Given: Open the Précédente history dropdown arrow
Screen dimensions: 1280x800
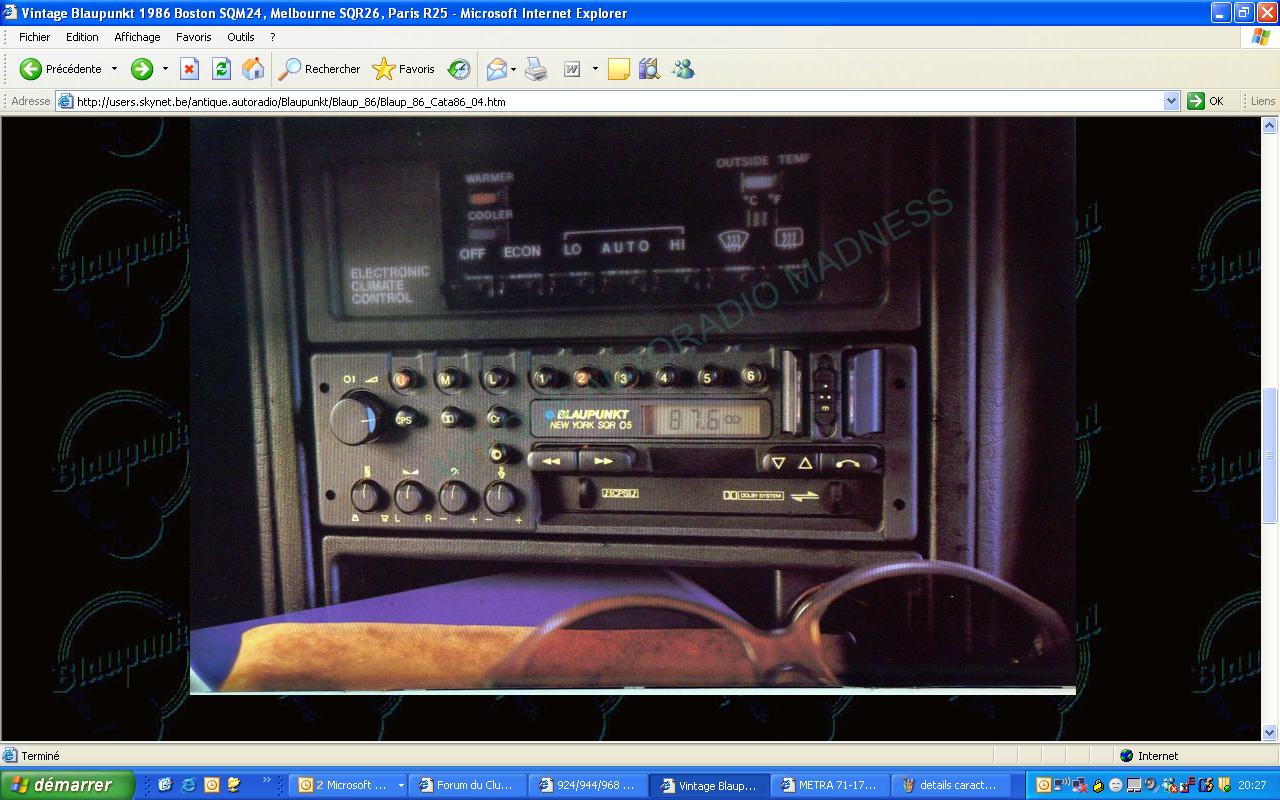Looking at the screenshot, I should point(114,69).
